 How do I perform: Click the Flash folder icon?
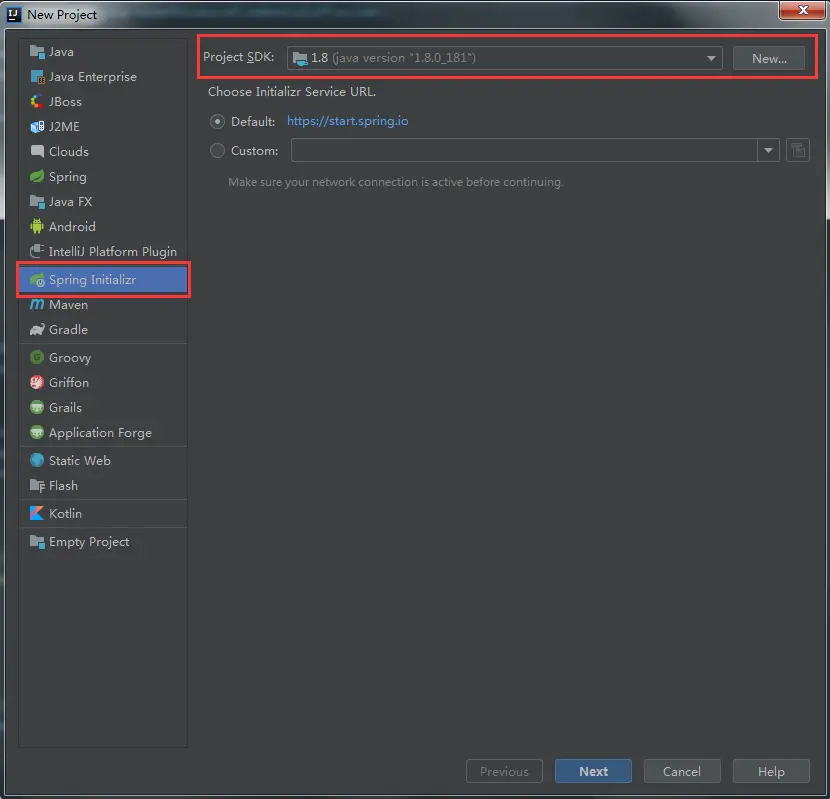click(x=37, y=485)
